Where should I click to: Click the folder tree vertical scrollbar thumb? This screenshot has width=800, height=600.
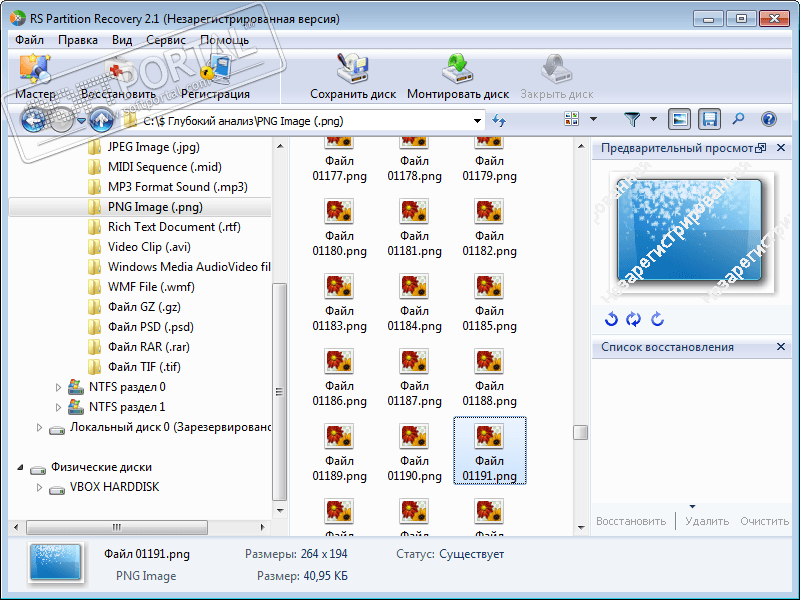[x=279, y=392]
